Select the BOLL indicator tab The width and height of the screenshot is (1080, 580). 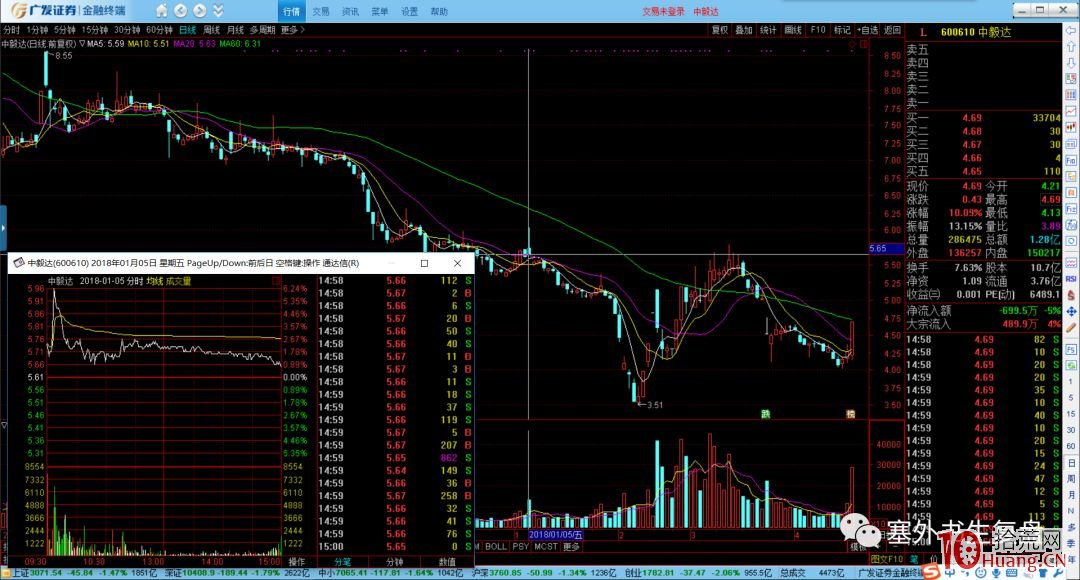pos(496,546)
